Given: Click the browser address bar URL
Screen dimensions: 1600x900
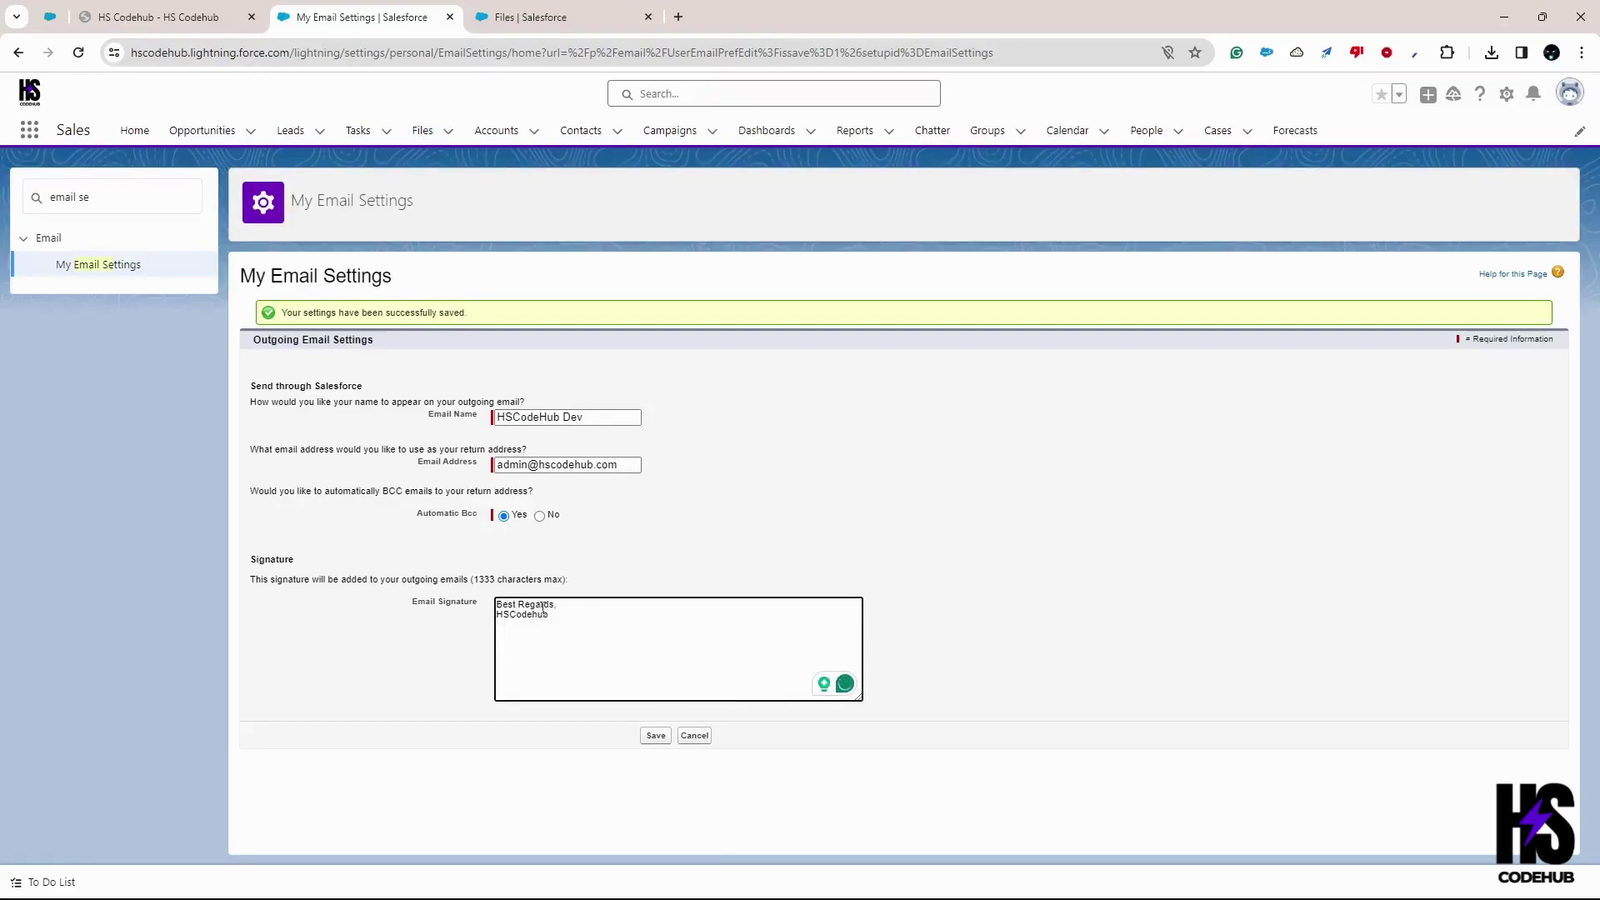Looking at the screenshot, I should (x=562, y=53).
